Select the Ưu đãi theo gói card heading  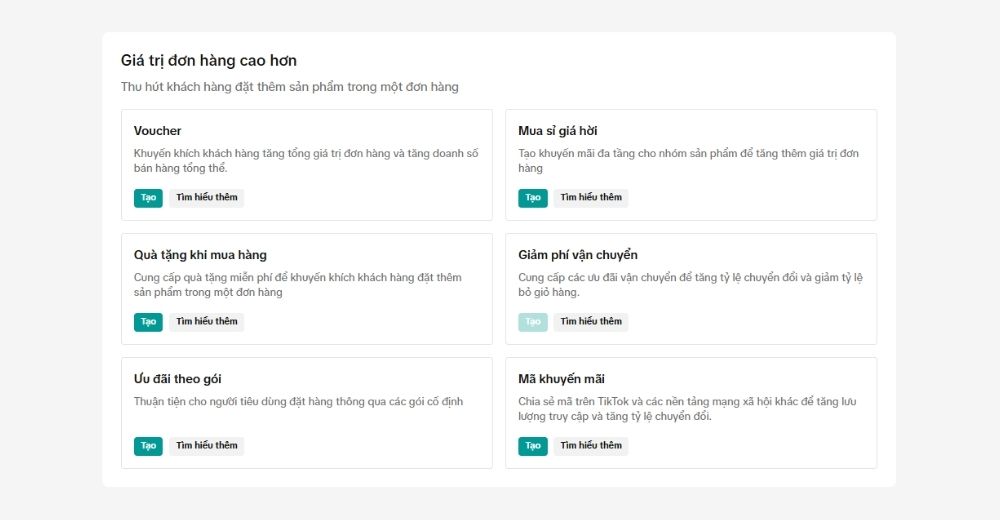pos(178,379)
